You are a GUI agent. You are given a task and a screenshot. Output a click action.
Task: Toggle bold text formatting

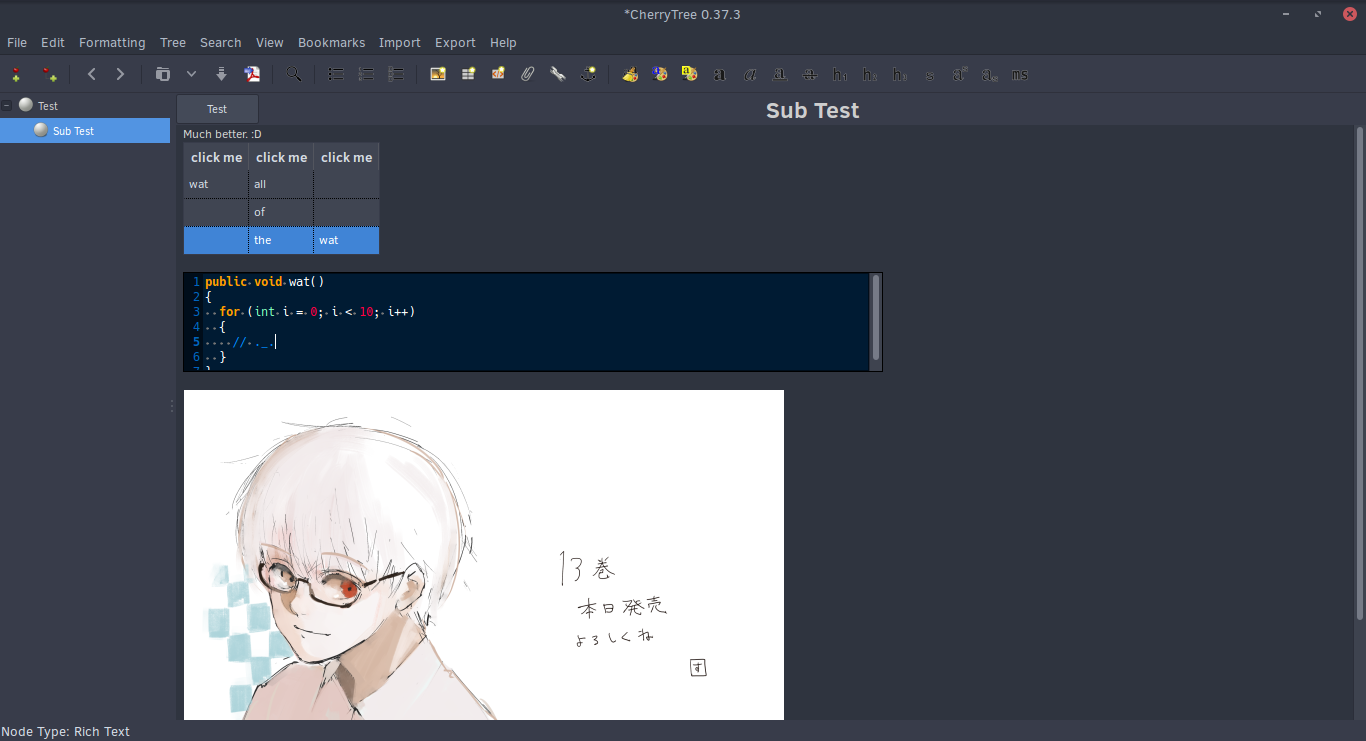[x=719, y=74]
